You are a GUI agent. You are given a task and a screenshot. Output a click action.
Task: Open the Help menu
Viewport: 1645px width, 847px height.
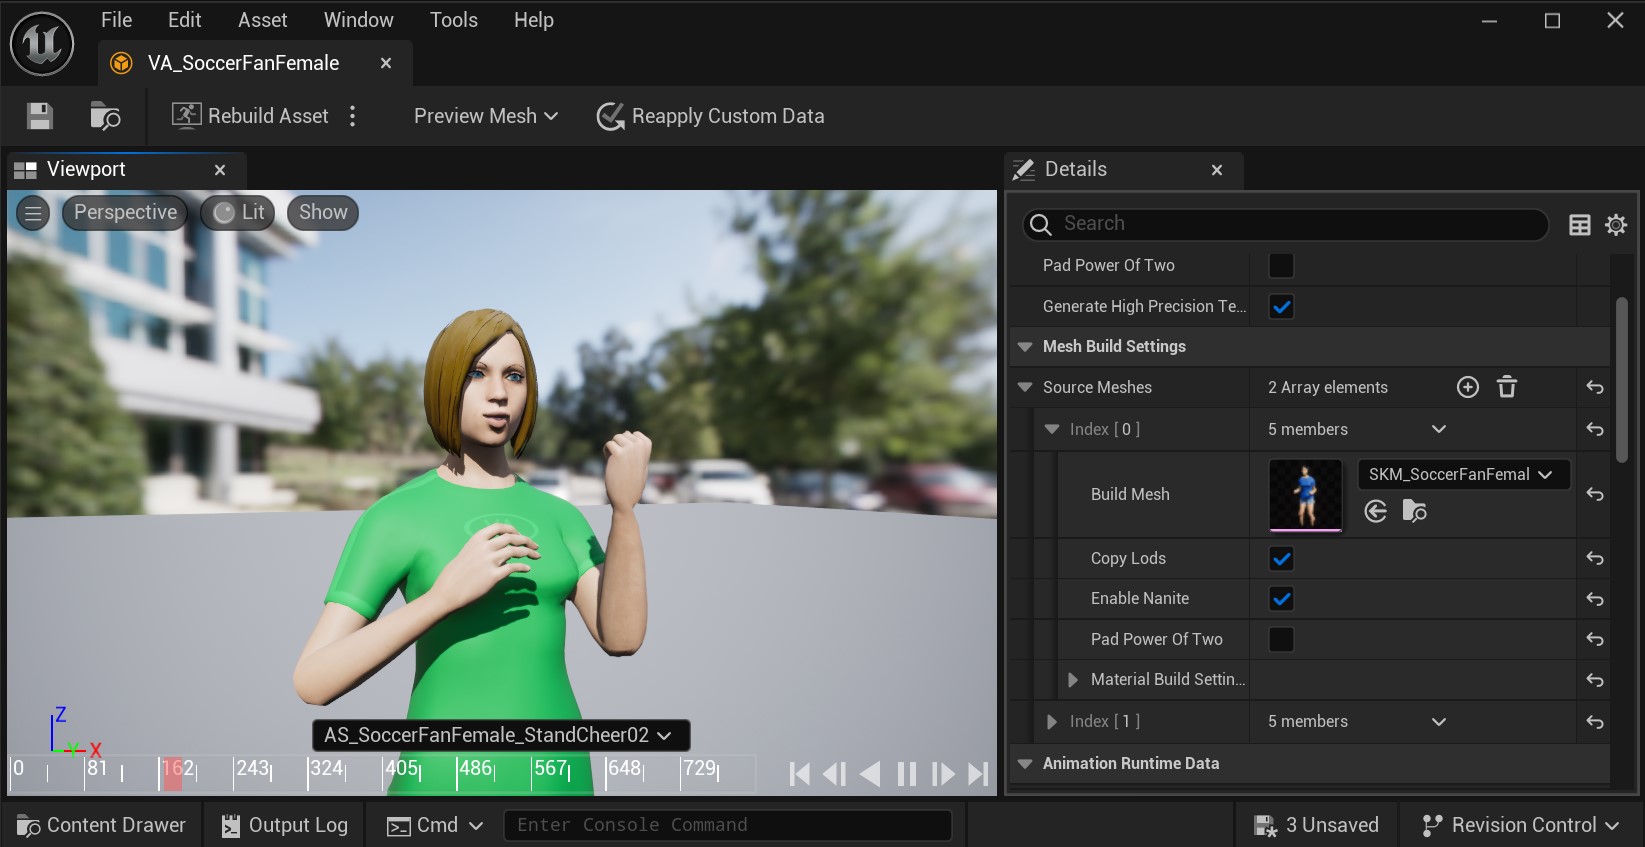(533, 20)
